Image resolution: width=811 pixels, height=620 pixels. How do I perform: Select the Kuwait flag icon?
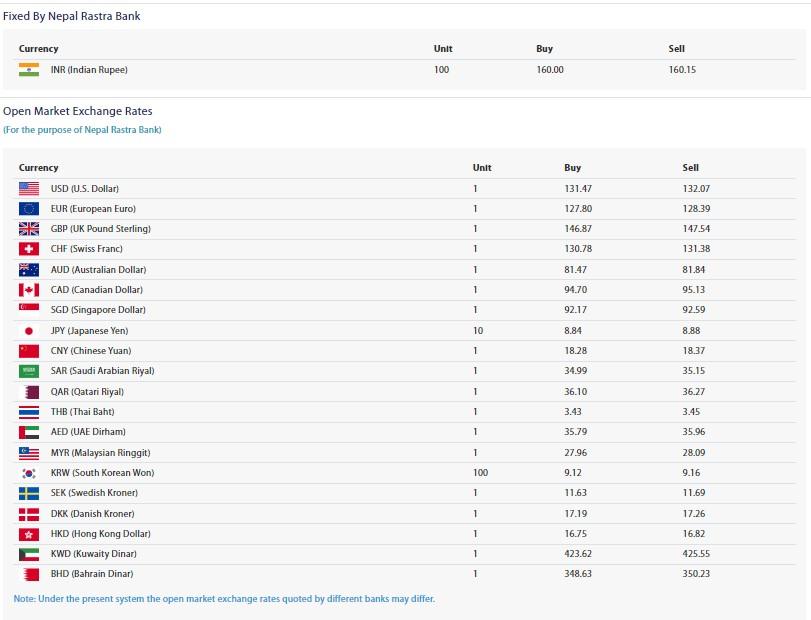(29, 554)
